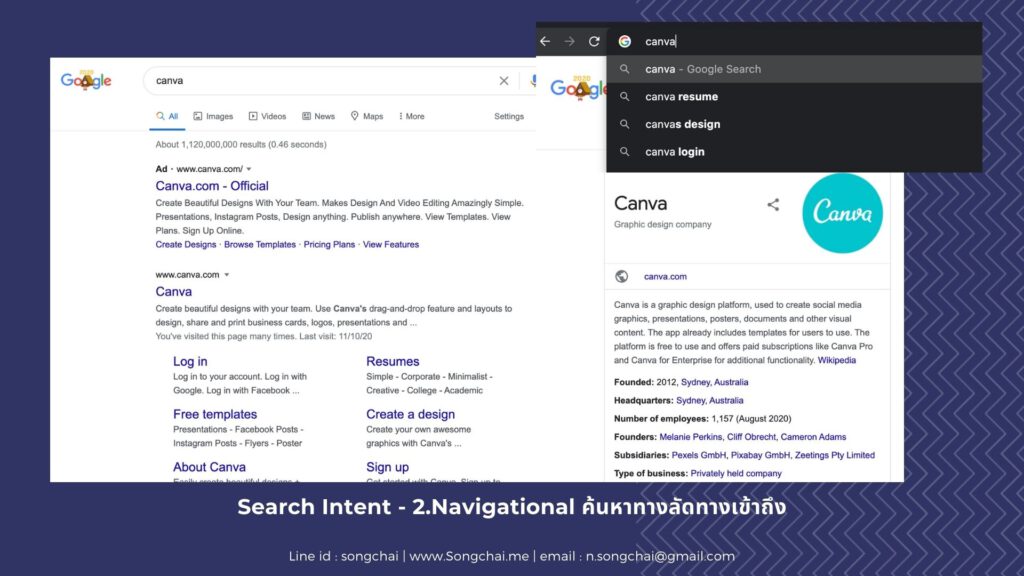The image size is (1024, 576).
Task: Click the teal Canva logo thumbnail
Action: [842, 213]
